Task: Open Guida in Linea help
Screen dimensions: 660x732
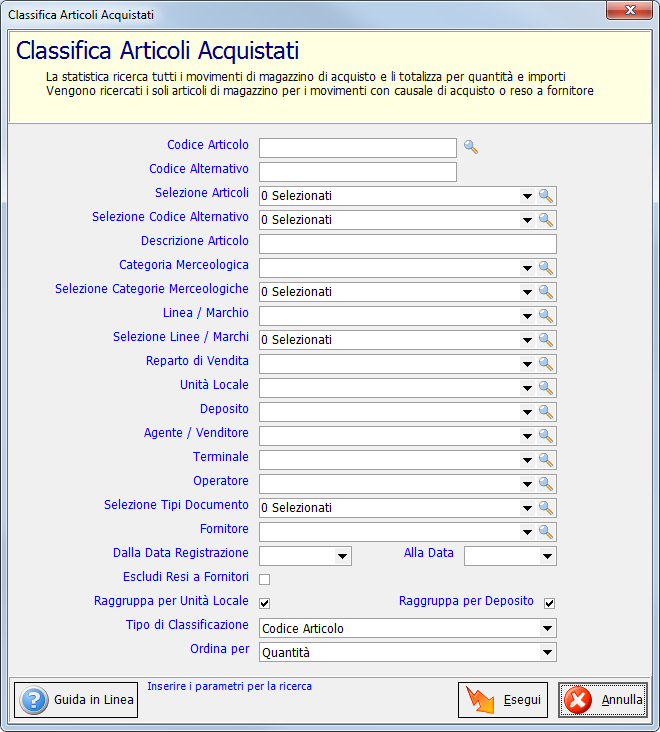Action: point(76,700)
